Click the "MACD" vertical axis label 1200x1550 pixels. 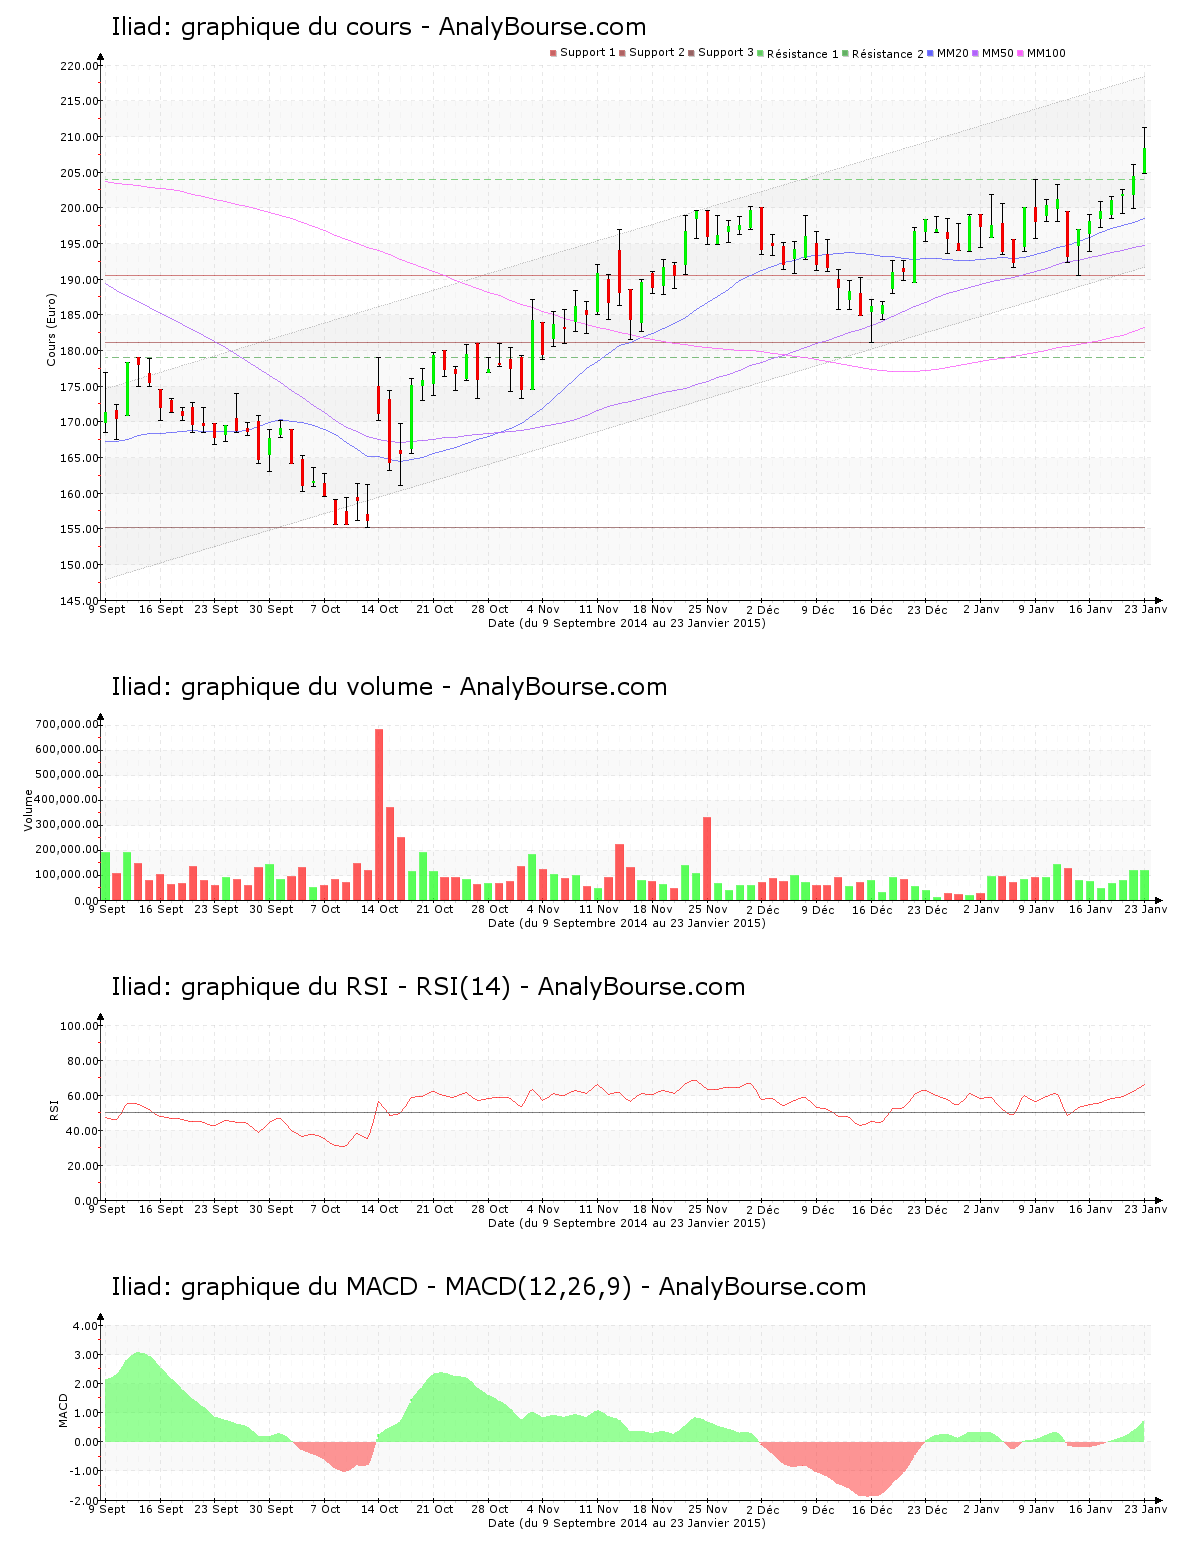(x=63, y=1410)
